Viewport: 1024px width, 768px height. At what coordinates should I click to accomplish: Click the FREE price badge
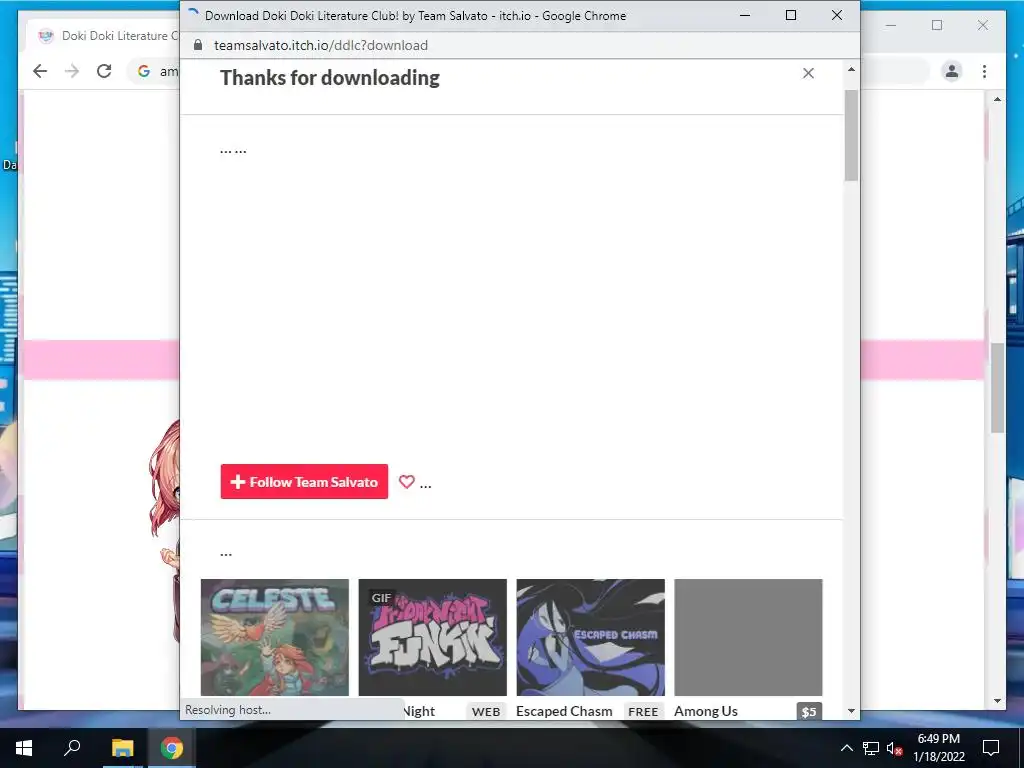tap(643, 711)
